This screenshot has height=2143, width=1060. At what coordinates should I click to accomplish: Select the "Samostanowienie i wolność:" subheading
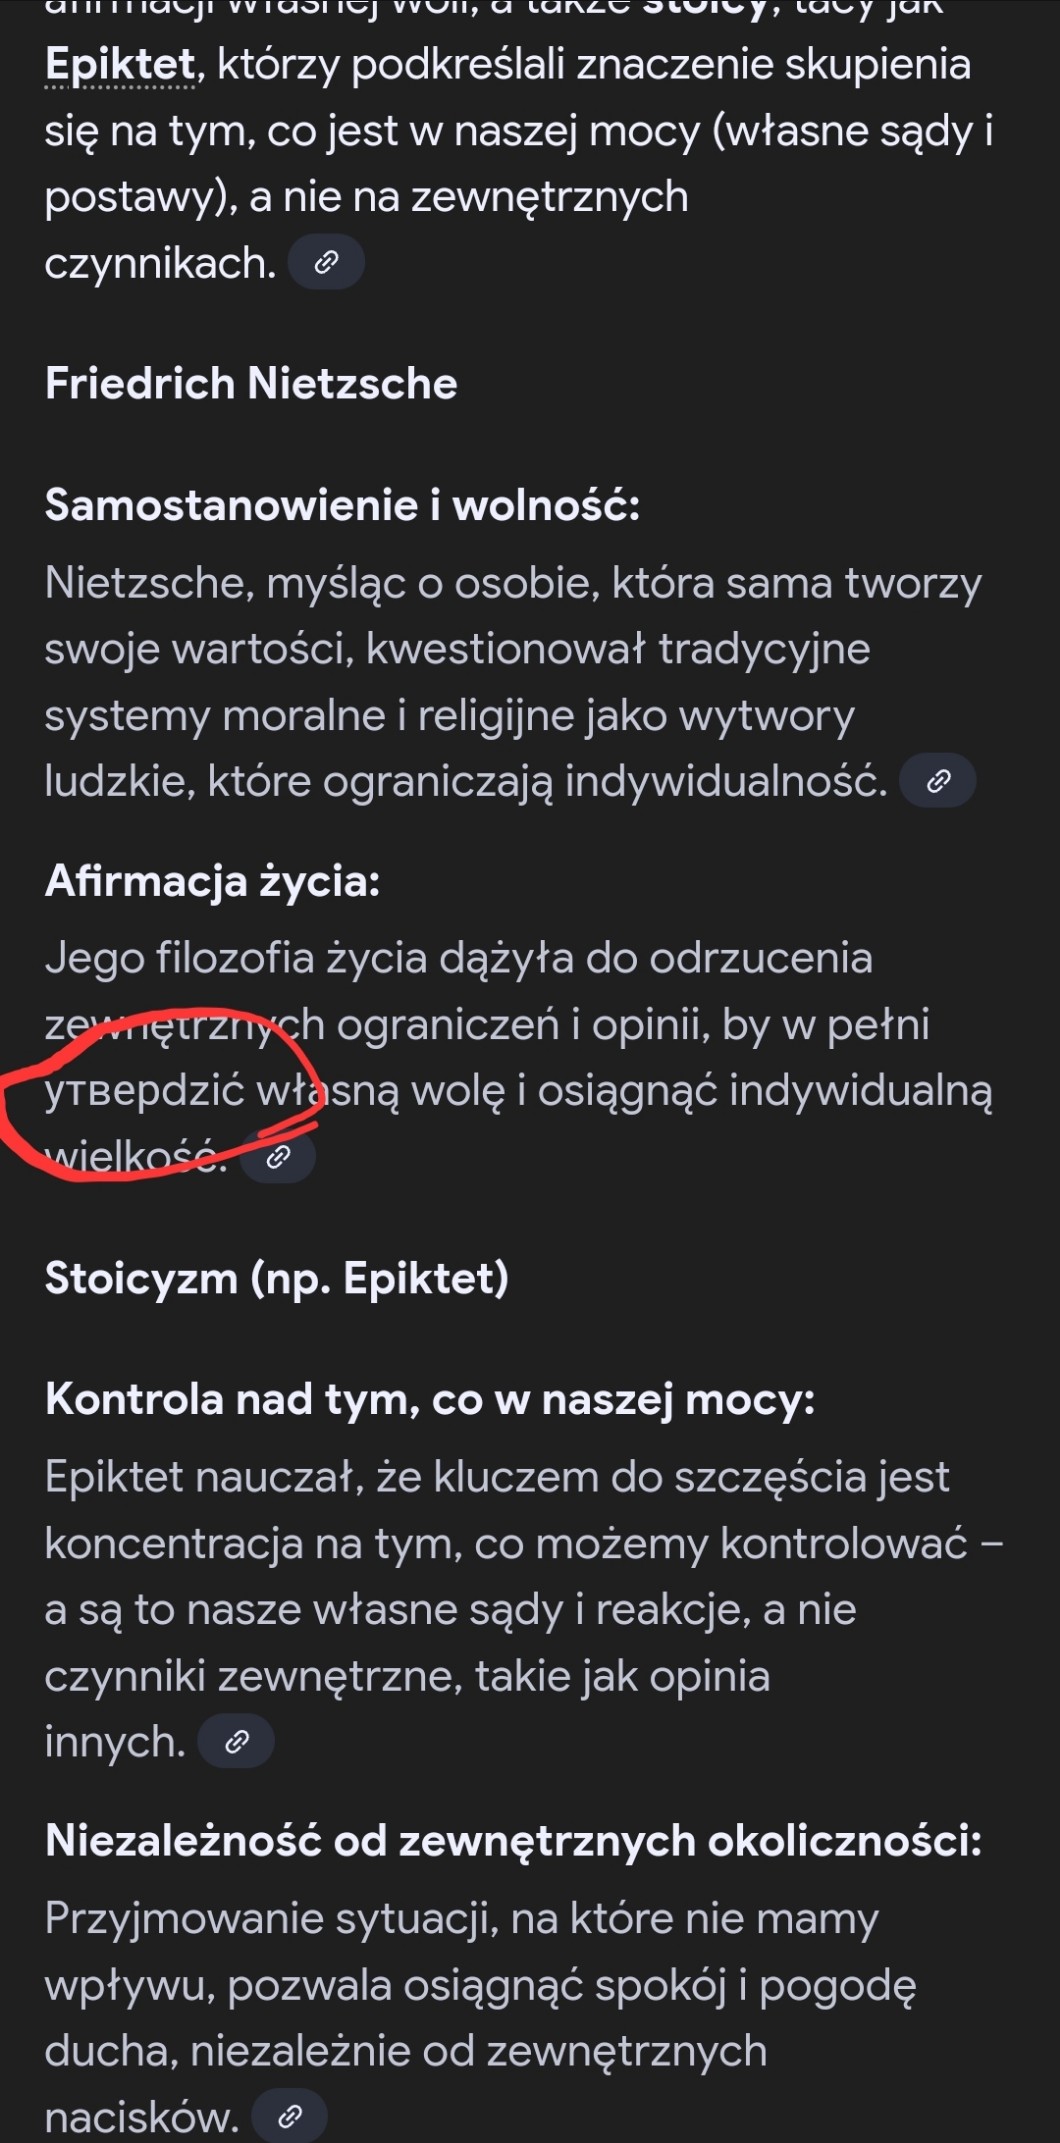pos(342,505)
